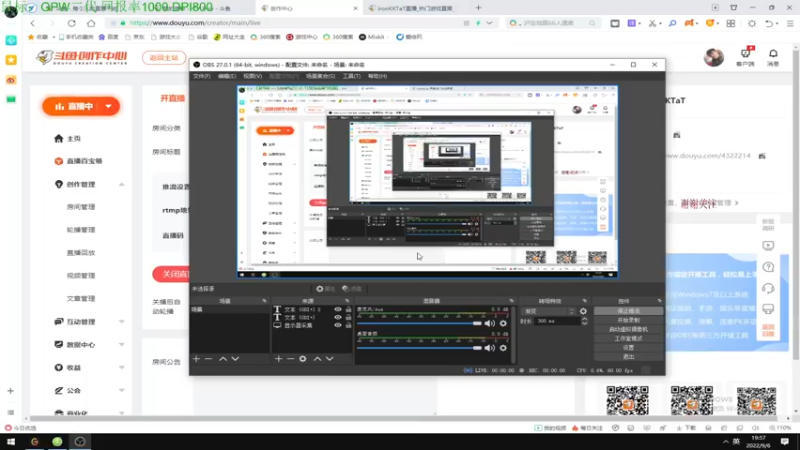Image resolution: width=800 pixels, height=450 pixels.
Task: Click 返回主站 button in Douyu header
Action: [164, 58]
